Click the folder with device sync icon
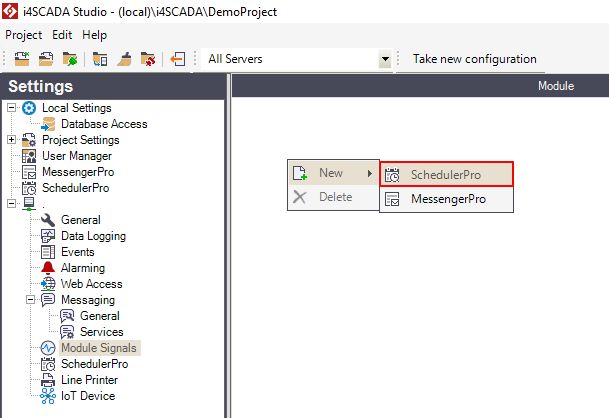609x418 pixels. tap(100, 59)
